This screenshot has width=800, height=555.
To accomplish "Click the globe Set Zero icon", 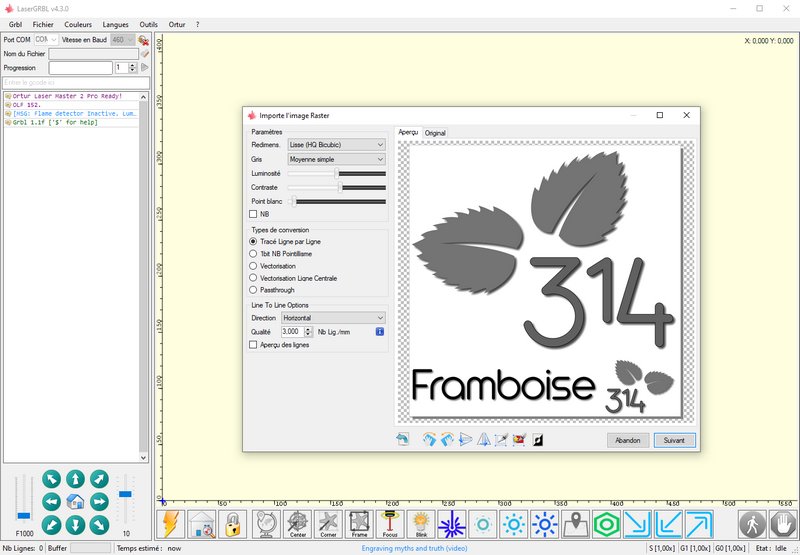I will (x=266, y=524).
